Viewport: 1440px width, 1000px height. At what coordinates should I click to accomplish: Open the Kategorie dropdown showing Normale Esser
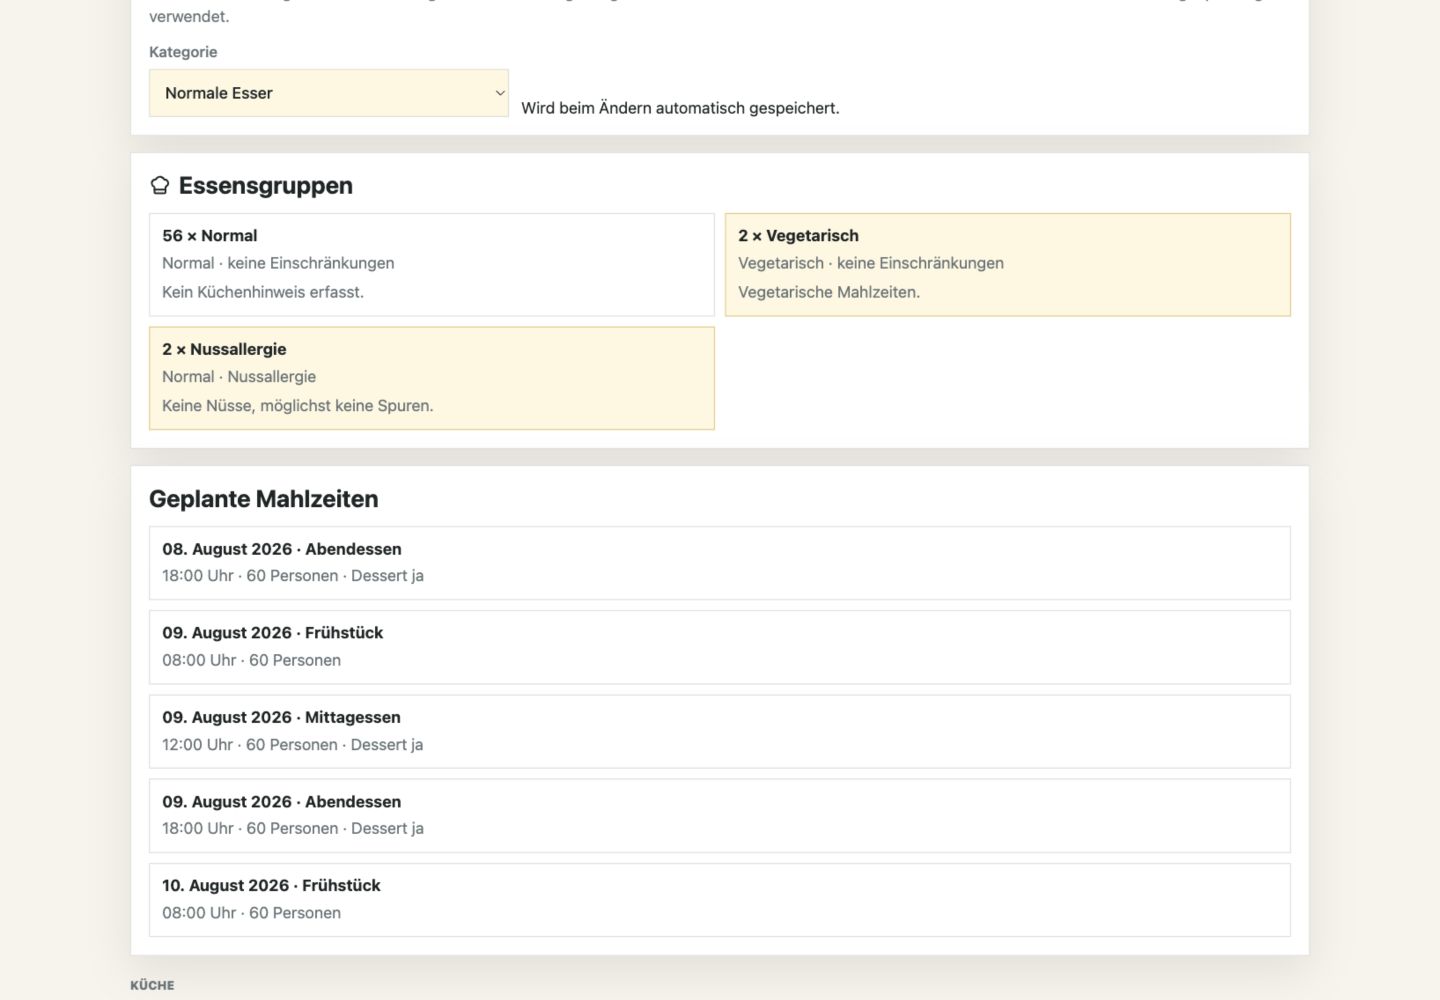tap(329, 93)
